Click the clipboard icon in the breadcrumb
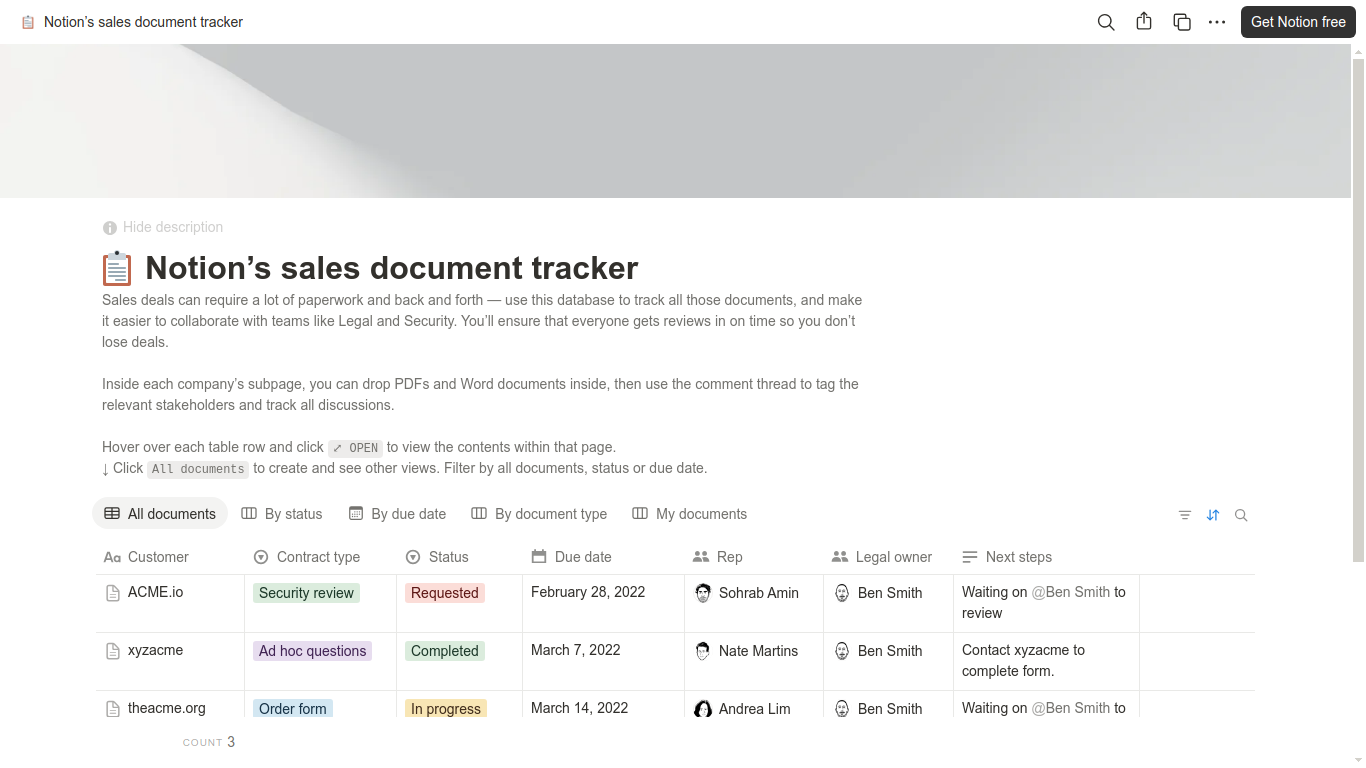 click(28, 22)
